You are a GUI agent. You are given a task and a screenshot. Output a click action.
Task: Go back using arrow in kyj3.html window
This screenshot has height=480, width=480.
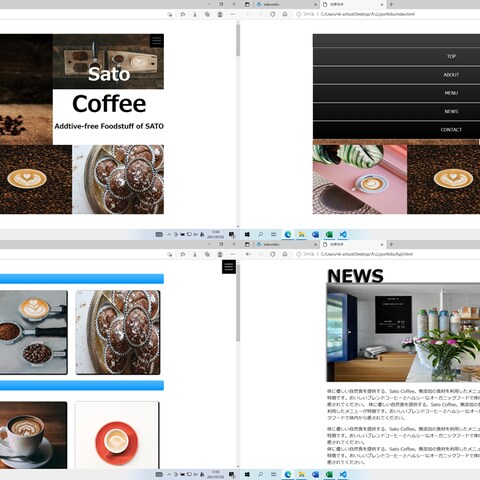tap(248, 254)
